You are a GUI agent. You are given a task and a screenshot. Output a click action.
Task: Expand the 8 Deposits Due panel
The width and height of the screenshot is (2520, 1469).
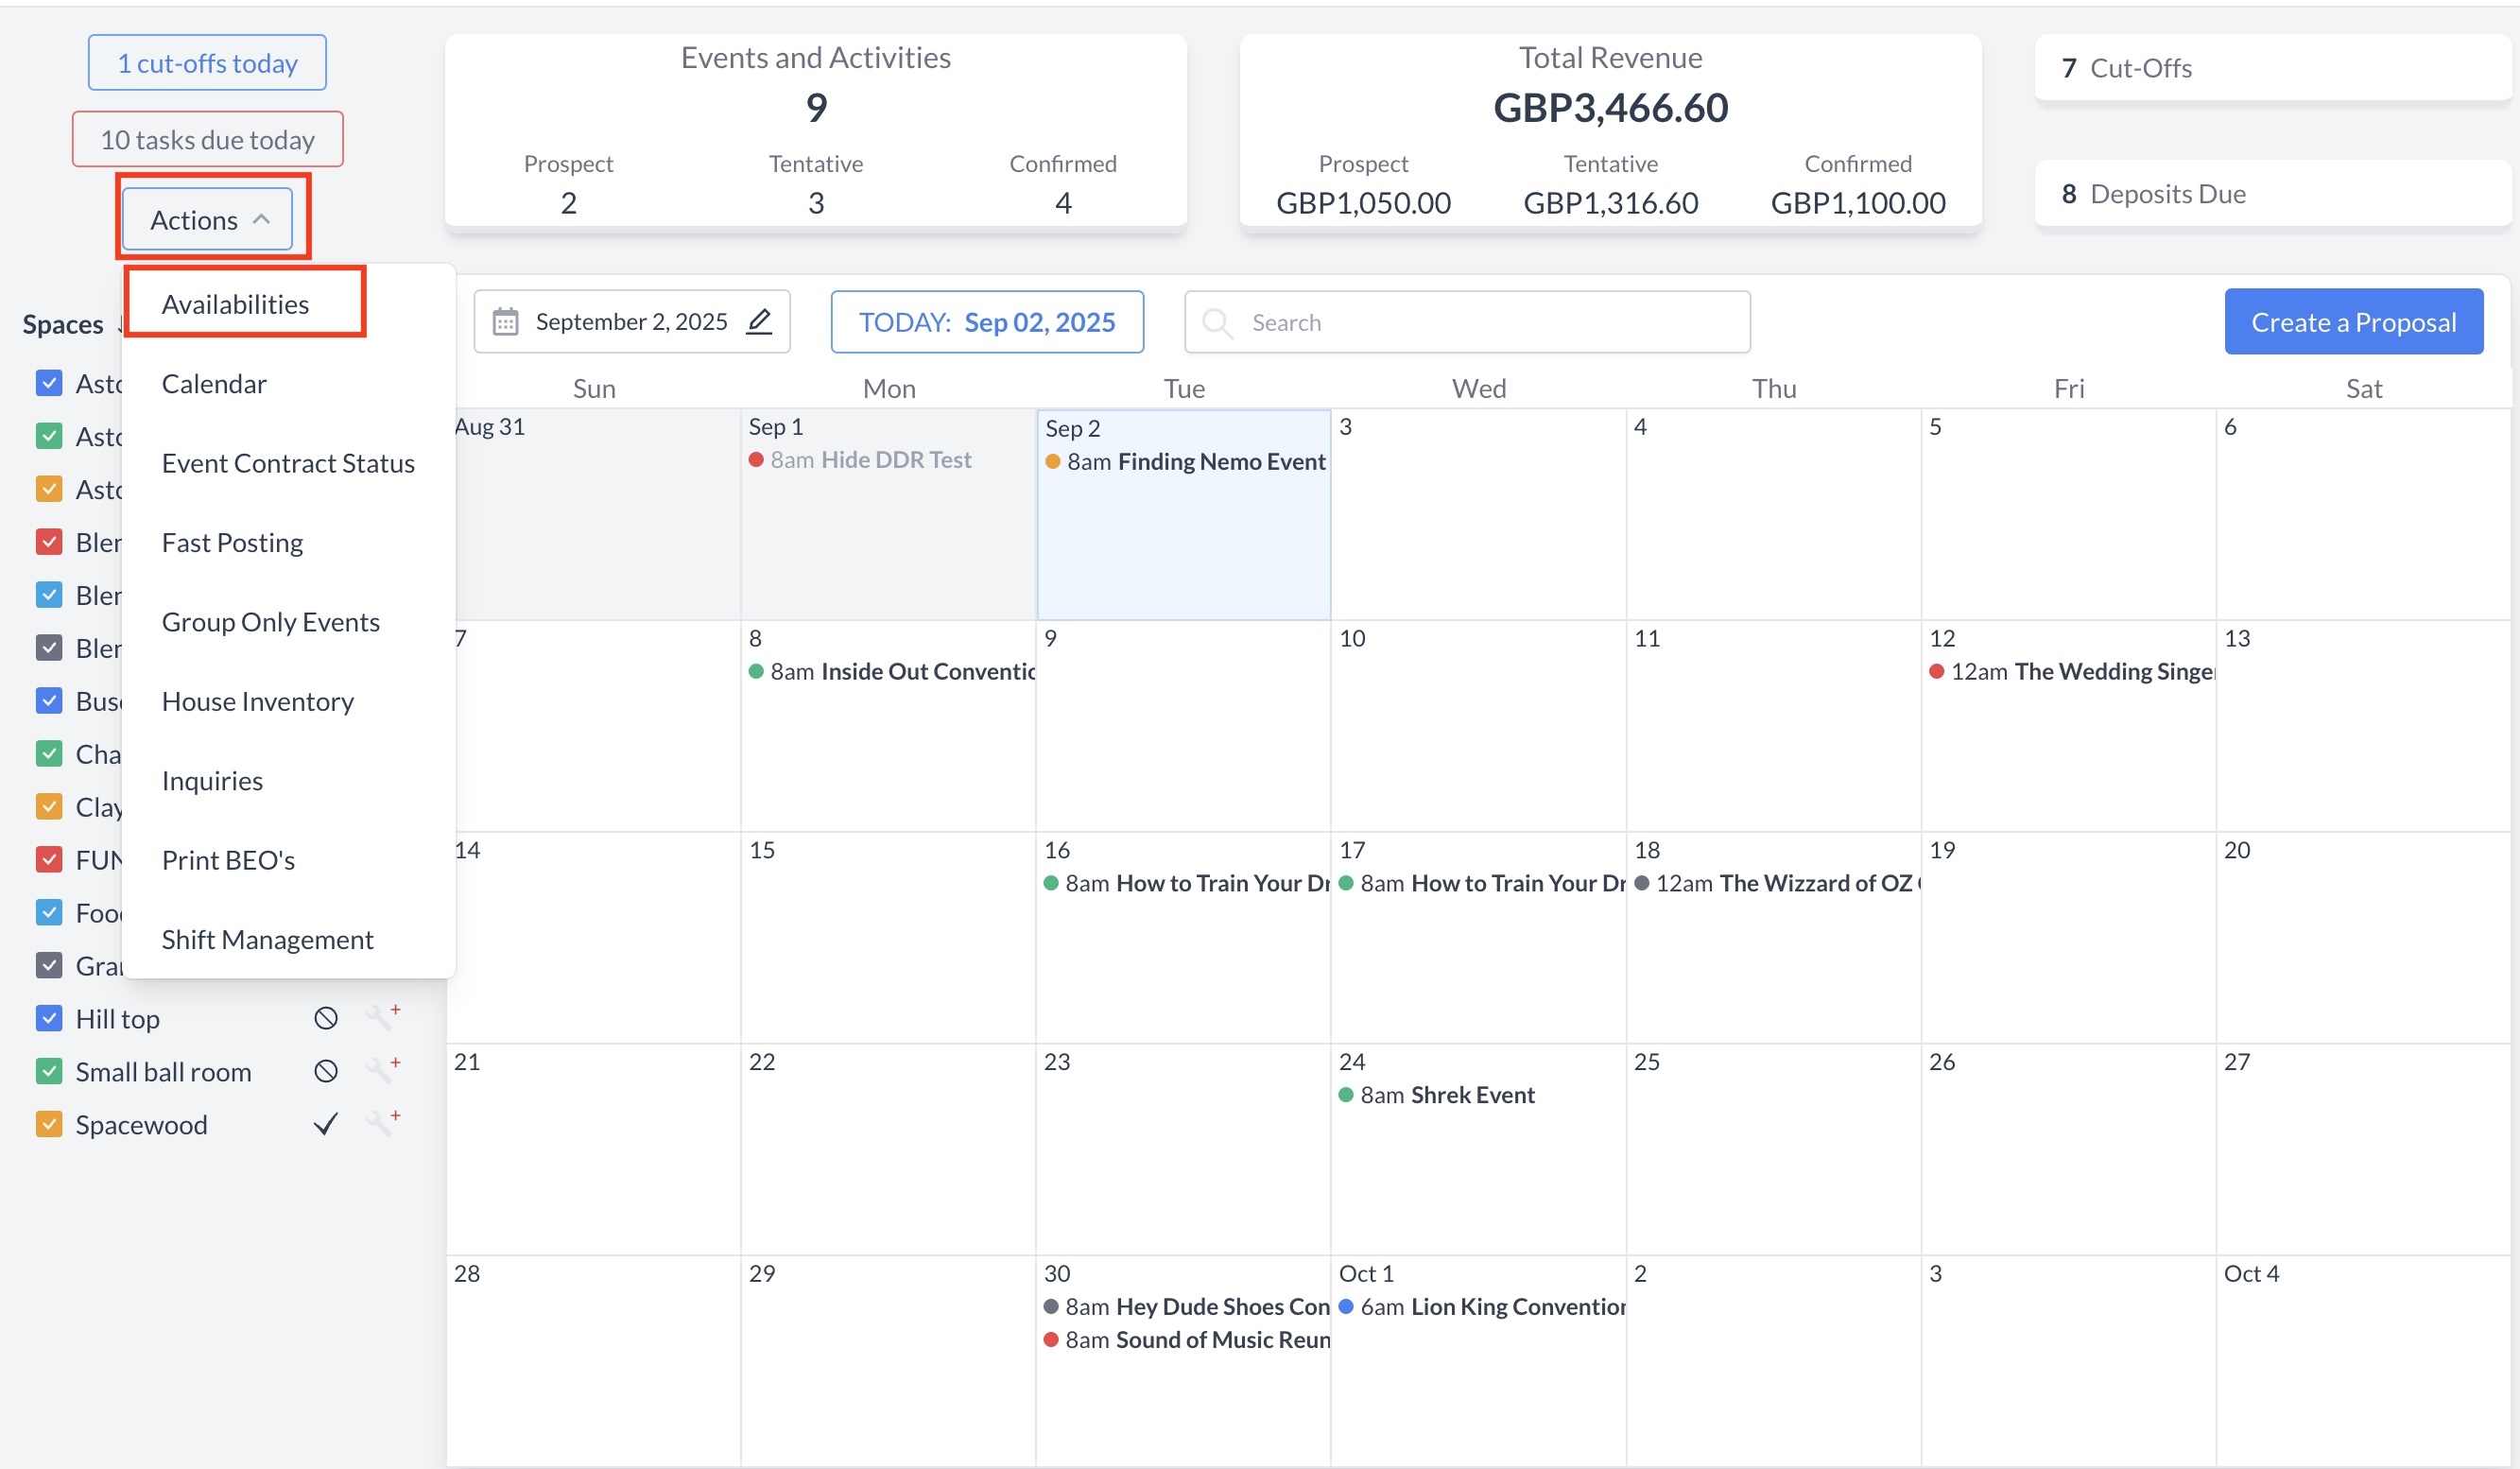tap(2270, 194)
